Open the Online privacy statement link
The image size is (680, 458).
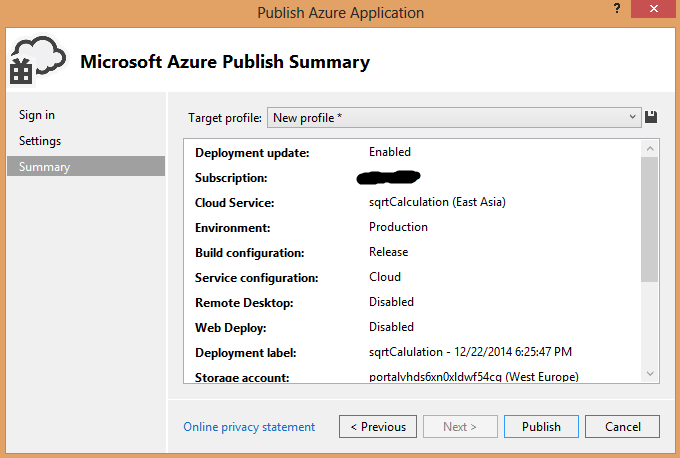(x=249, y=427)
